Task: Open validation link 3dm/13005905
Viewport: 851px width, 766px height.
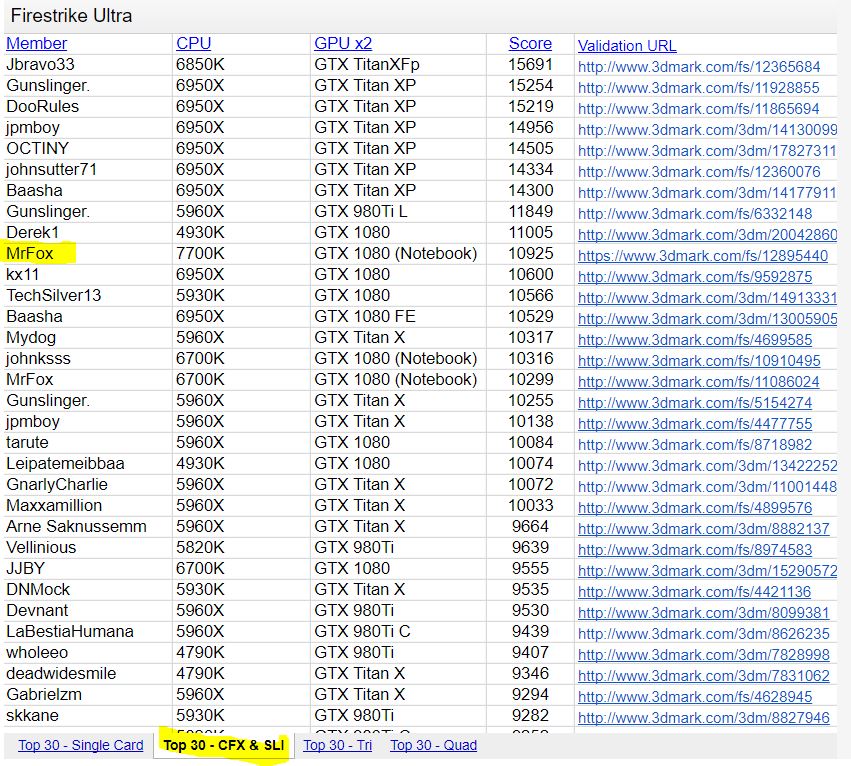Action: click(x=708, y=319)
